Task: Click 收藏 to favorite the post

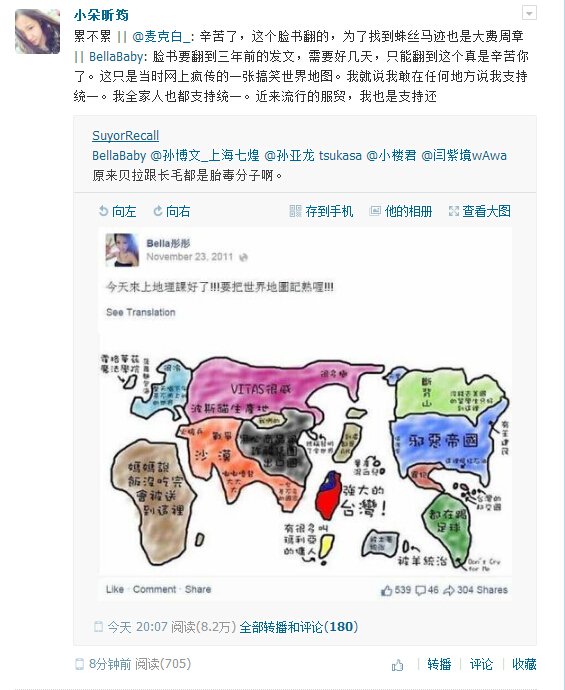Action: coord(524,664)
